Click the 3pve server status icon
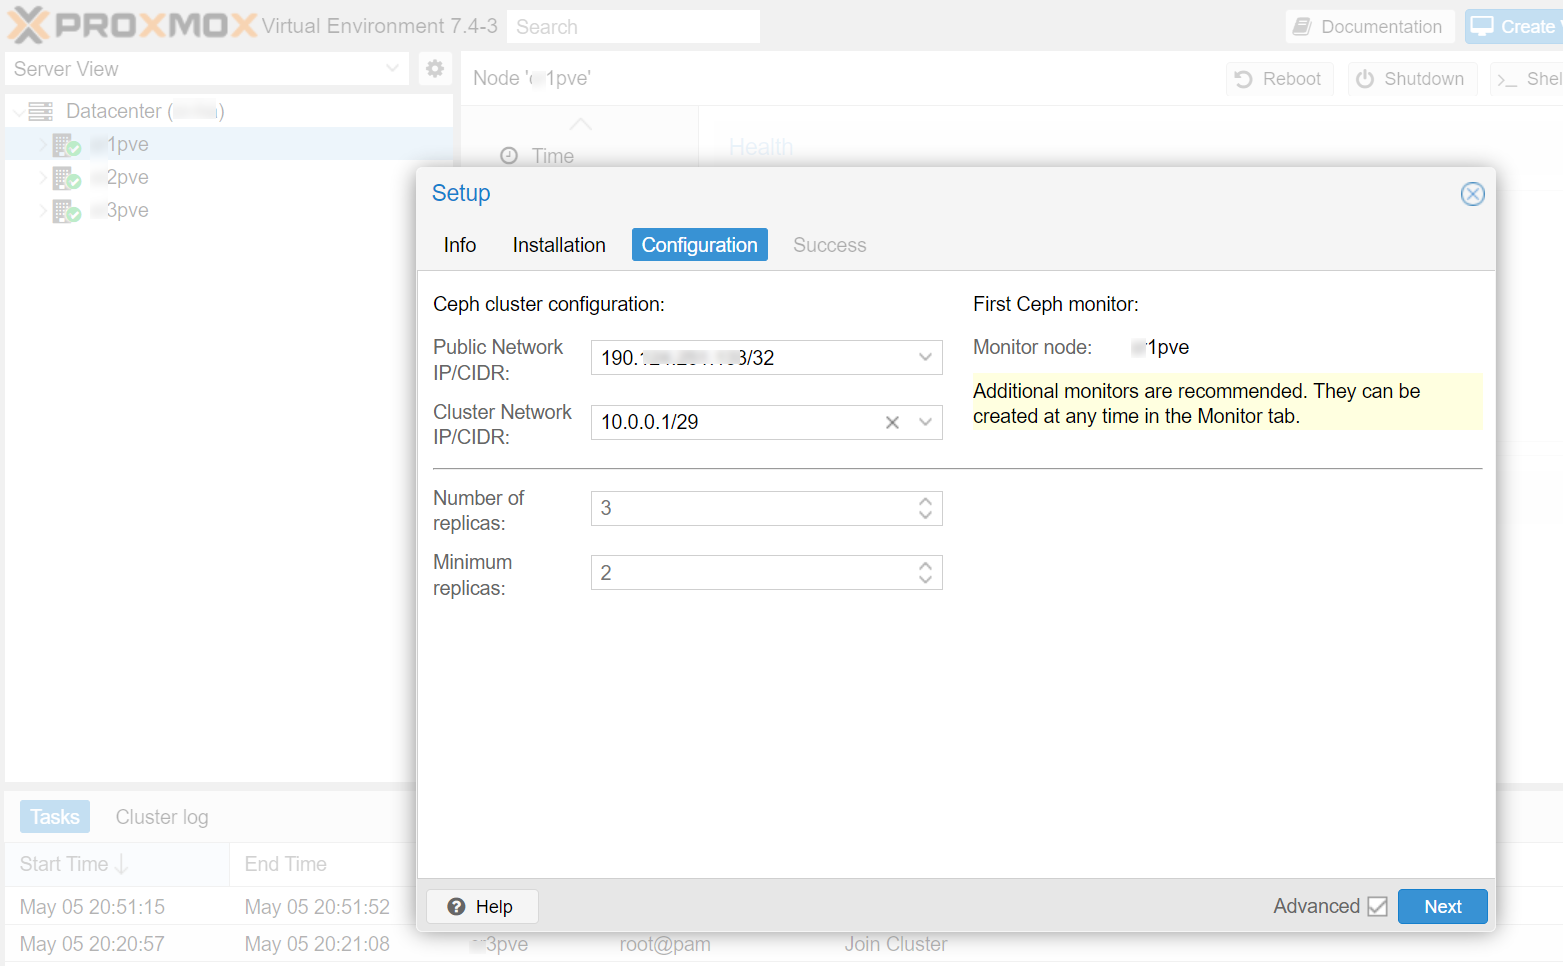The image size is (1563, 966). pos(67,211)
